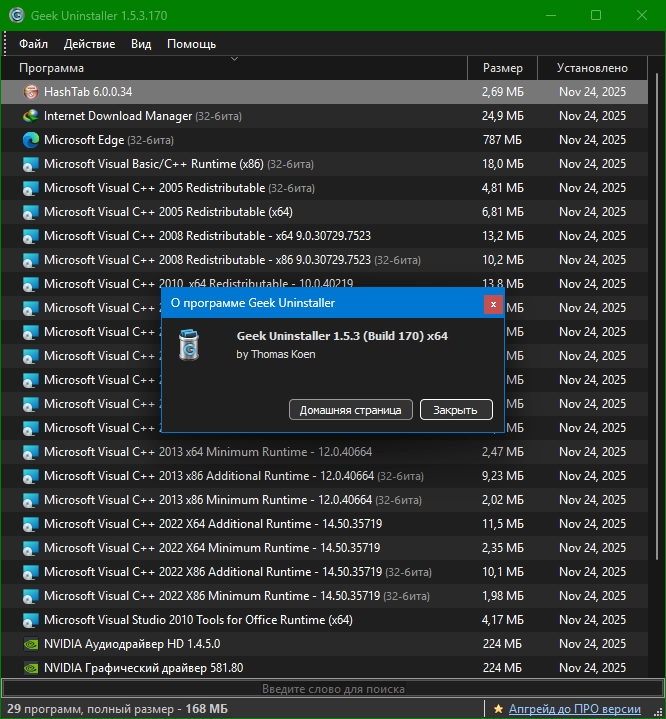The height and width of the screenshot is (719, 666).
Task: Select NVIDIA Графический драйвер 581.80 text
Action: [144, 668]
